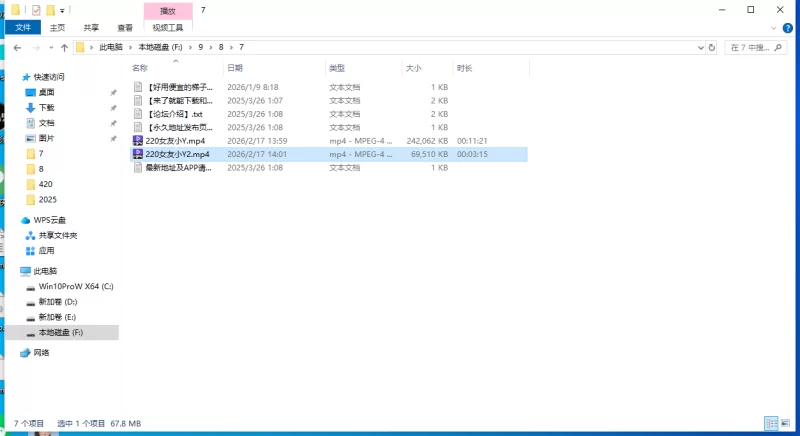The height and width of the screenshot is (436, 800).
Task: Go back with the left arrow button
Action: [17, 47]
